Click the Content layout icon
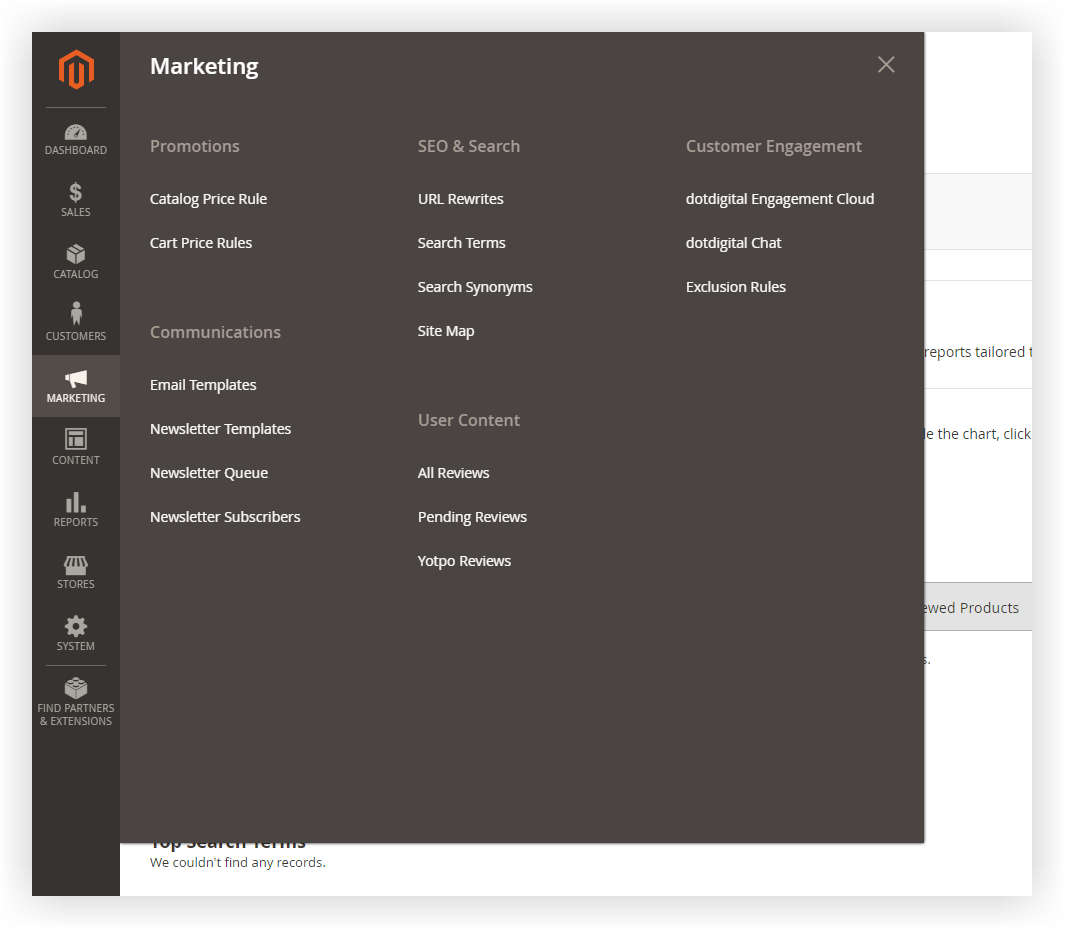The width and height of the screenshot is (1065, 929). (76, 439)
